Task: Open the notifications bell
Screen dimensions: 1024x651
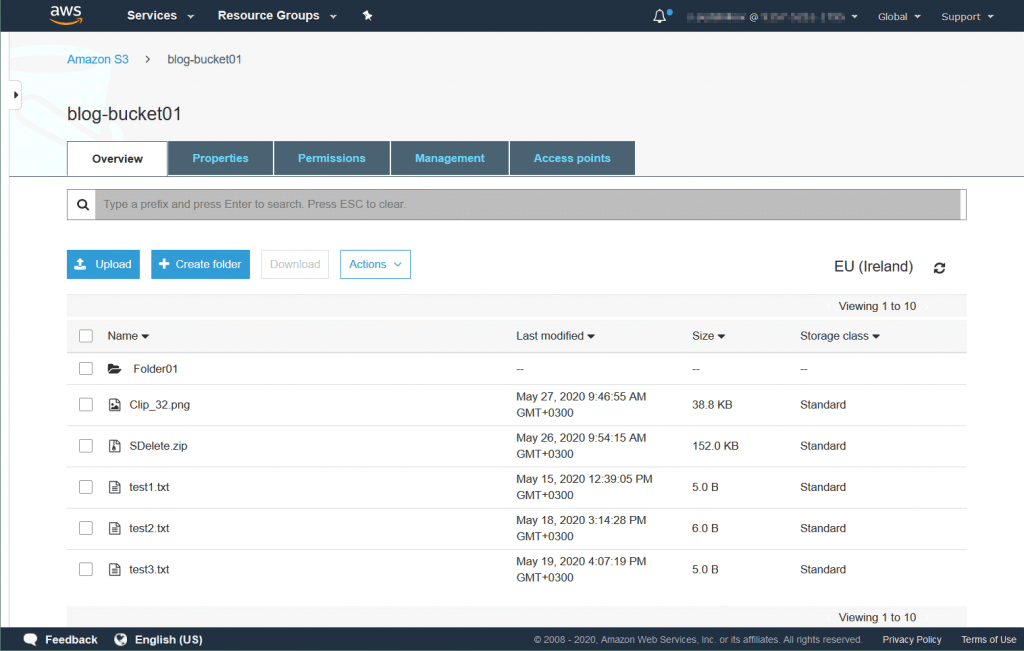Action: click(x=658, y=15)
